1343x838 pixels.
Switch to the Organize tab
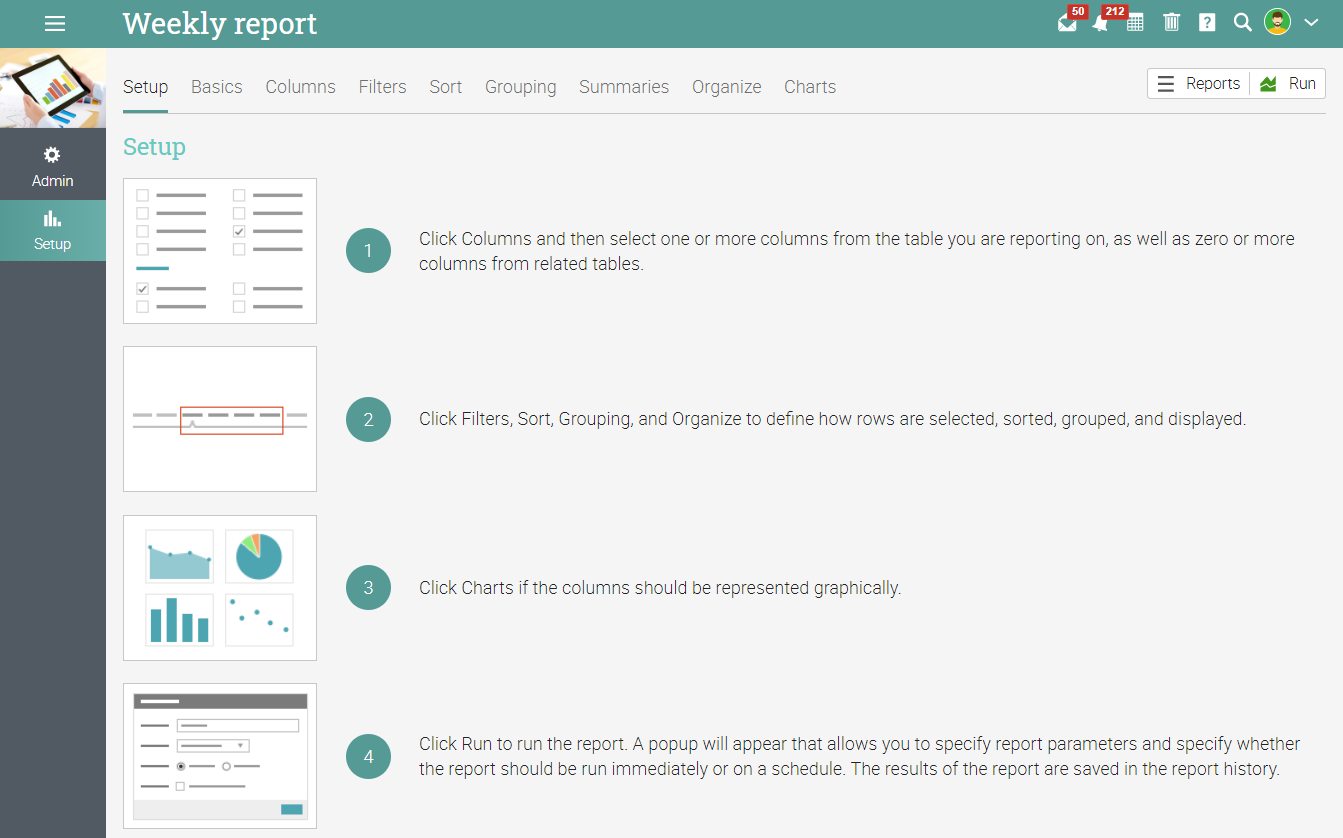coord(727,87)
